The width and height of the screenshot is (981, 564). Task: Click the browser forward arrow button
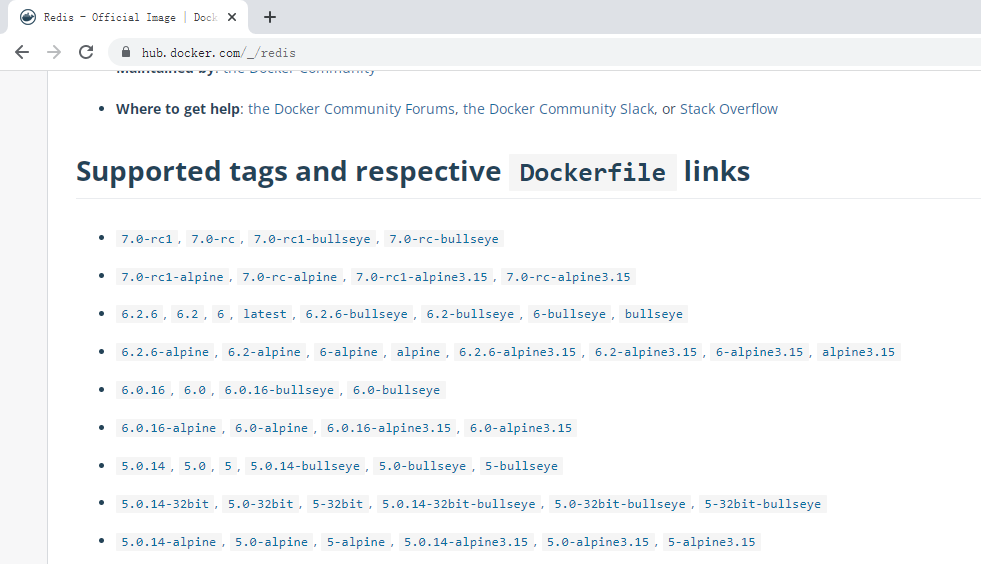click(x=54, y=52)
